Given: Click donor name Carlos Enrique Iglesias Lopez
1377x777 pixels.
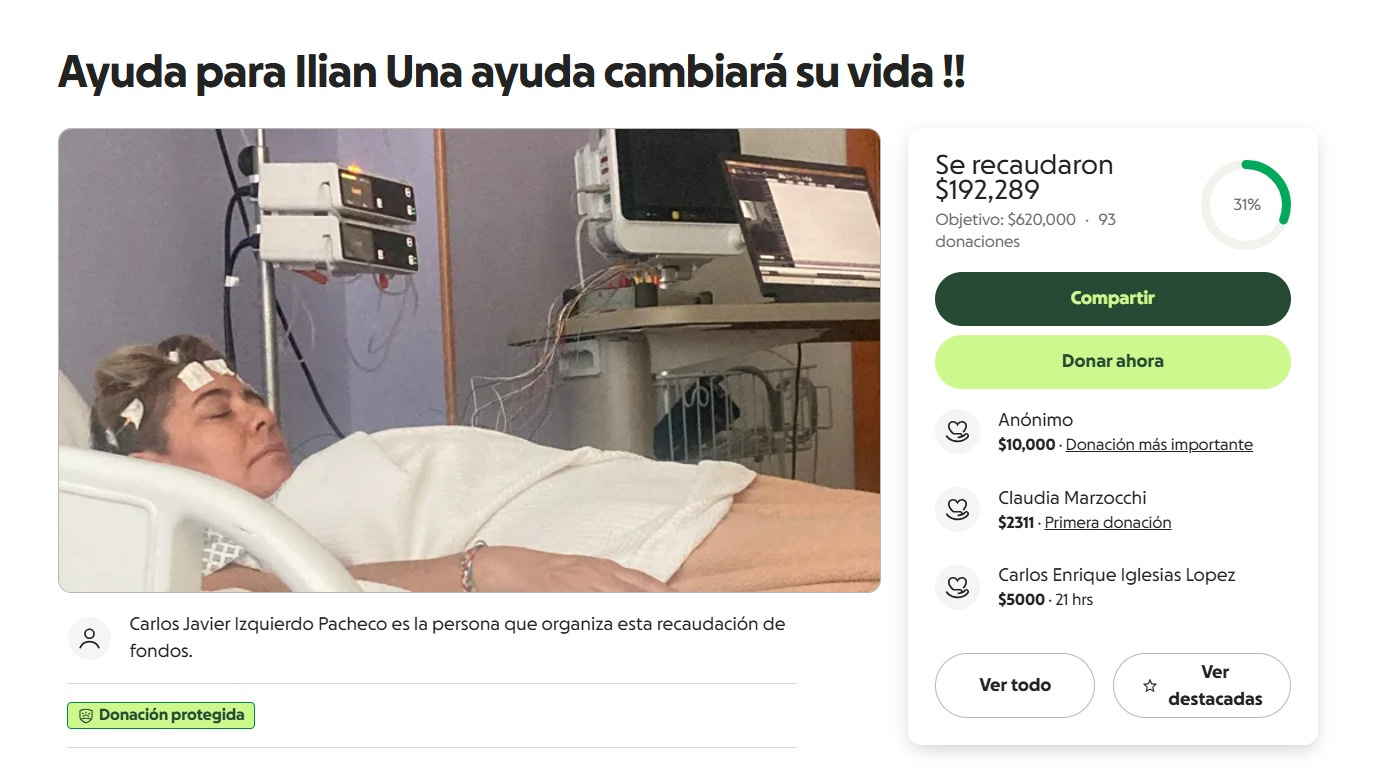Looking at the screenshot, I should pyautogui.click(x=1116, y=576).
